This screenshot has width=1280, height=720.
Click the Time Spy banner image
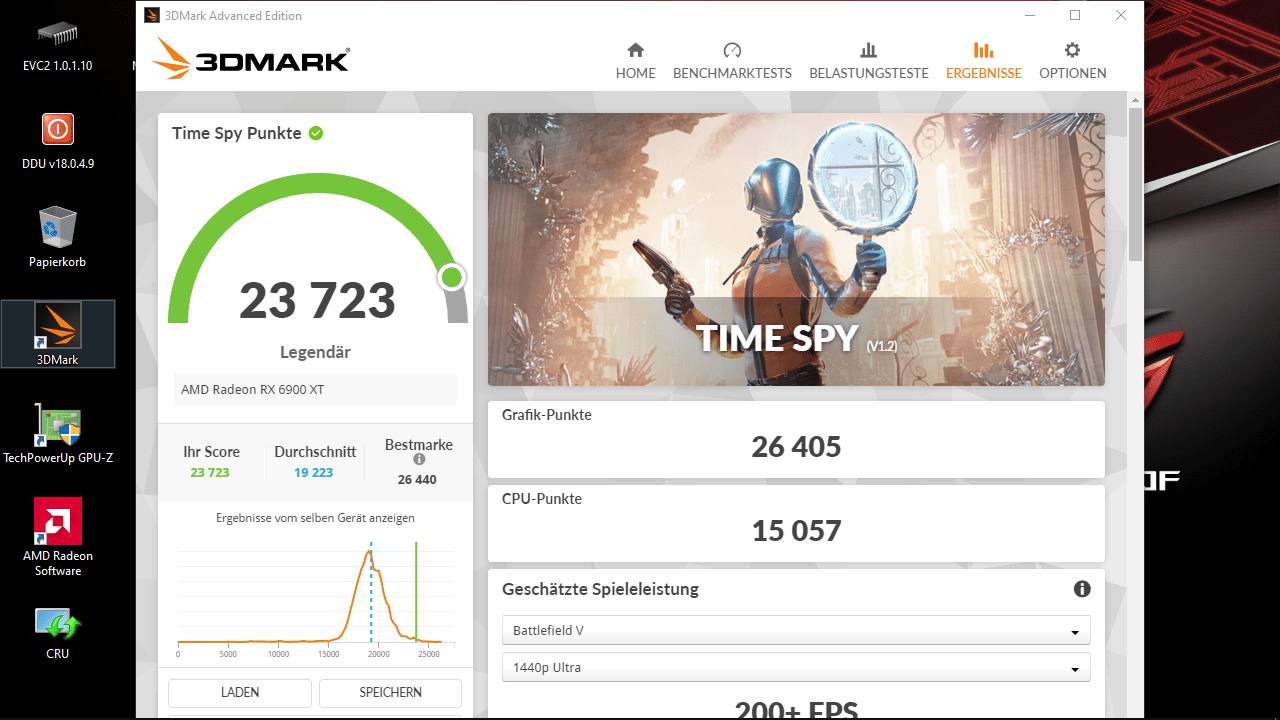pyautogui.click(x=796, y=249)
